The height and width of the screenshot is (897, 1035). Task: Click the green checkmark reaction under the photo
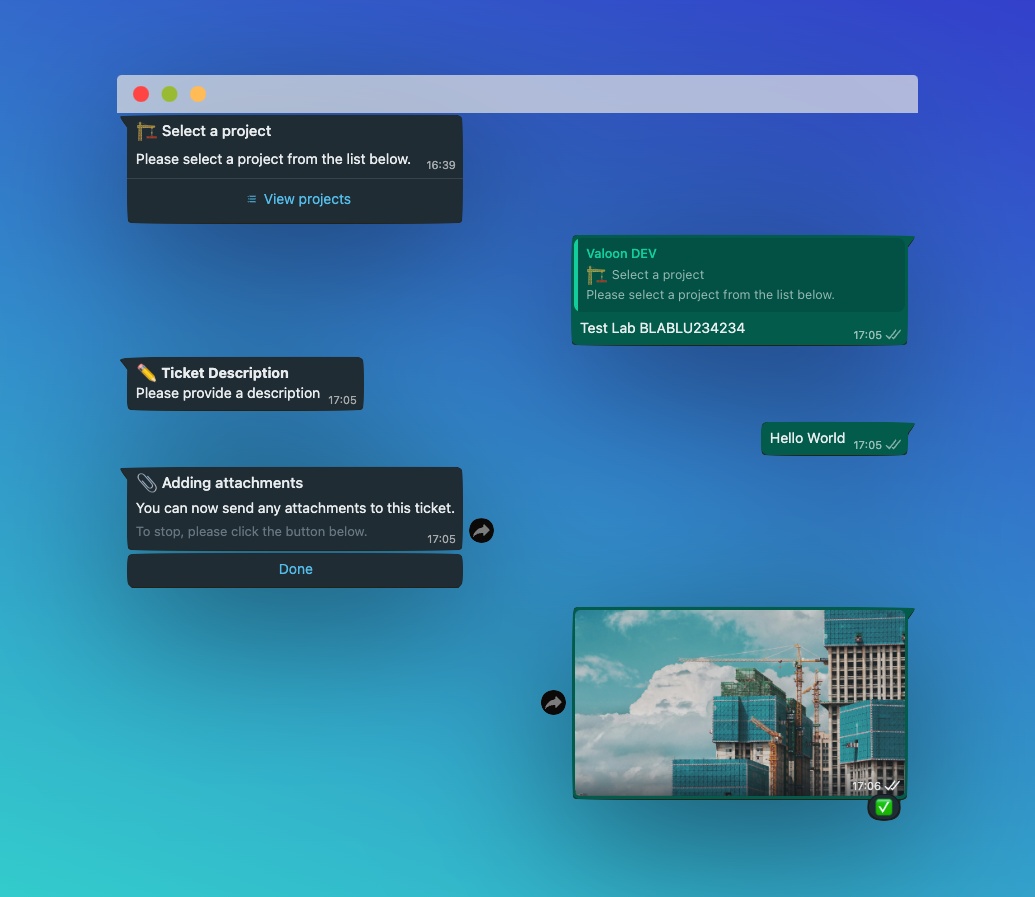[883, 808]
